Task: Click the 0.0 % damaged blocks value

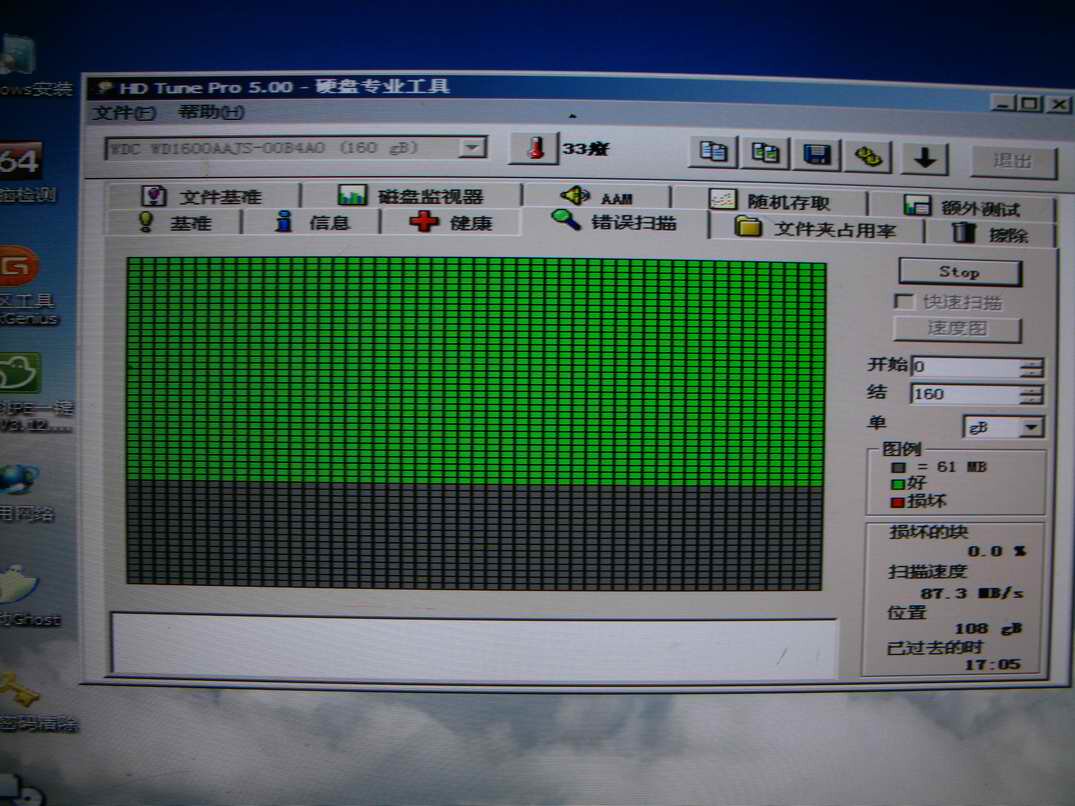Action: point(997,551)
